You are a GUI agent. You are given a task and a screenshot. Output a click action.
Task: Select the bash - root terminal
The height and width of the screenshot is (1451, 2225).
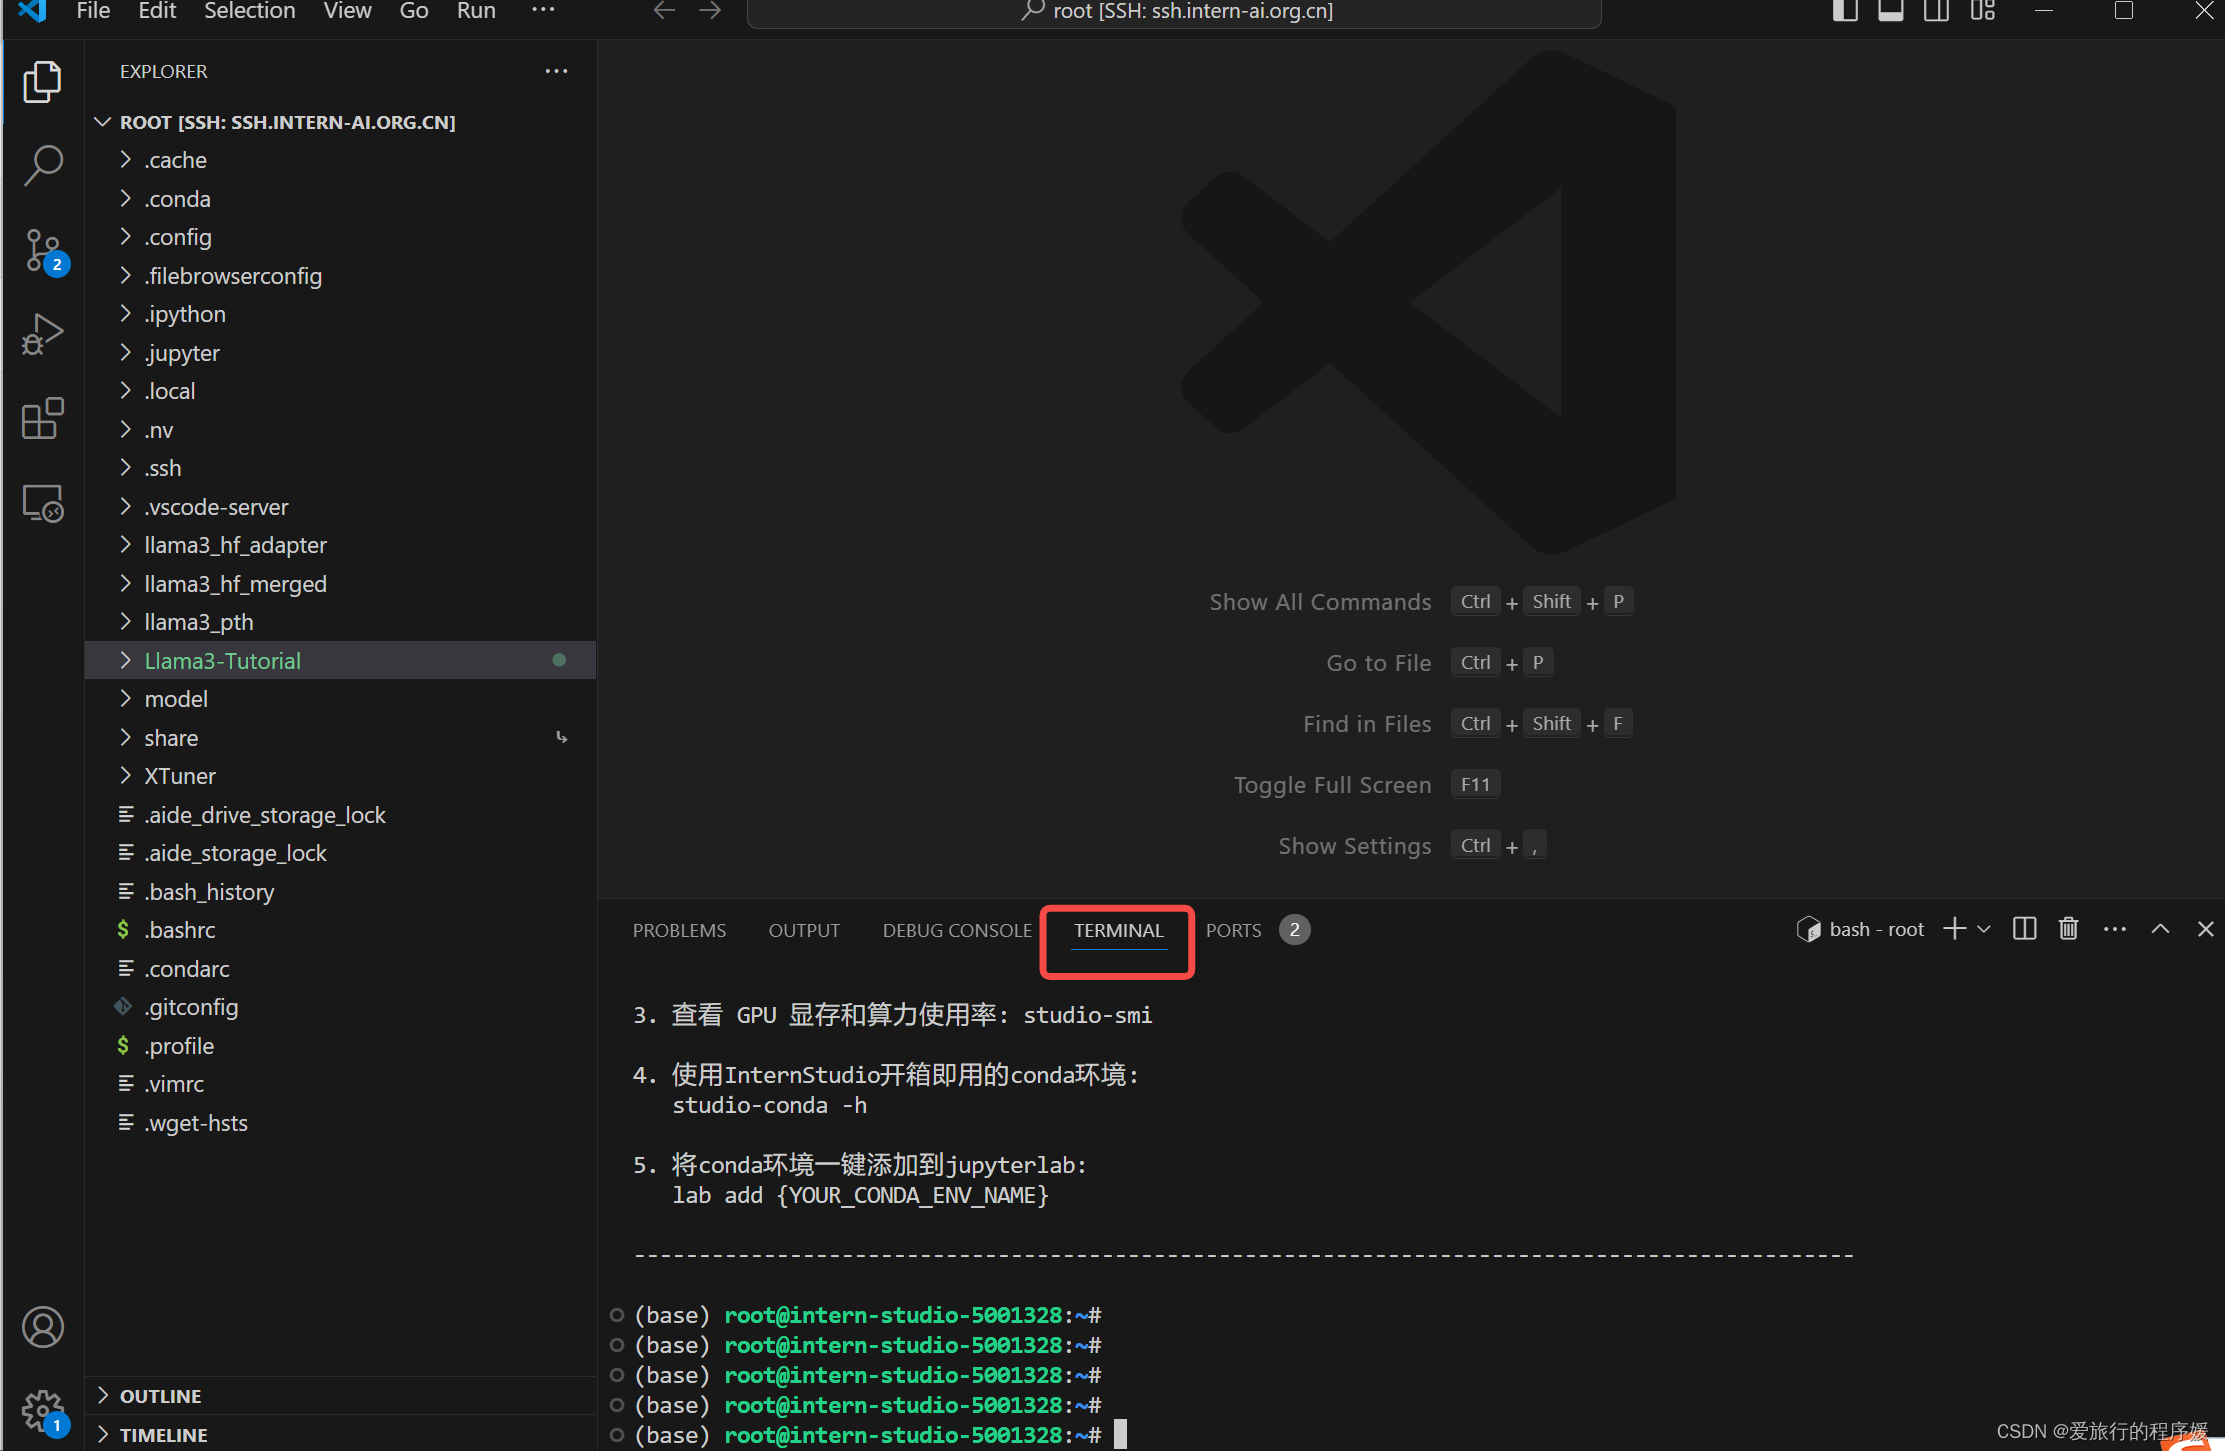click(1860, 929)
